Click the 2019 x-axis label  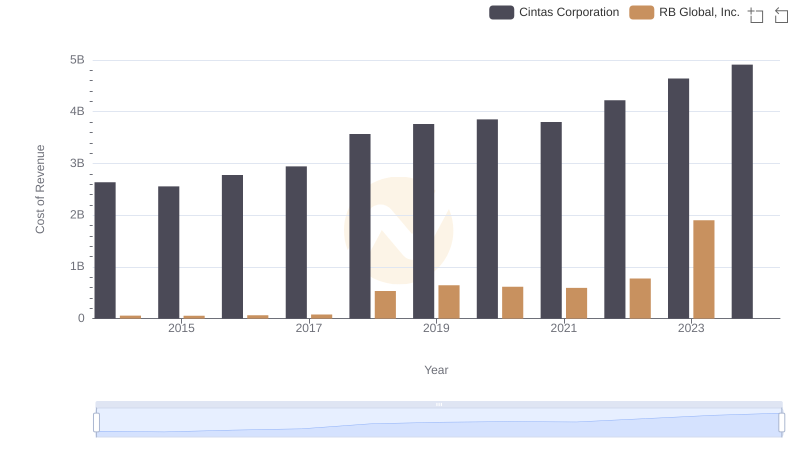point(436,328)
